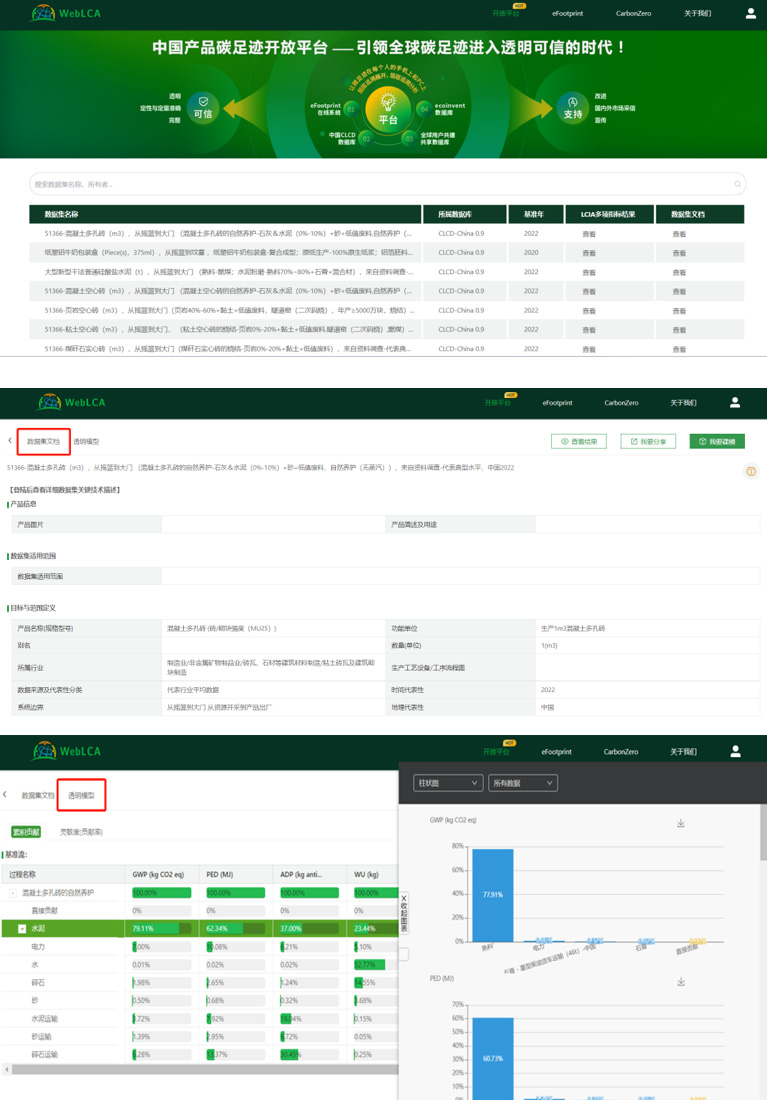Click the search magnifier icon in the dataset search box

(x=737, y=184)
